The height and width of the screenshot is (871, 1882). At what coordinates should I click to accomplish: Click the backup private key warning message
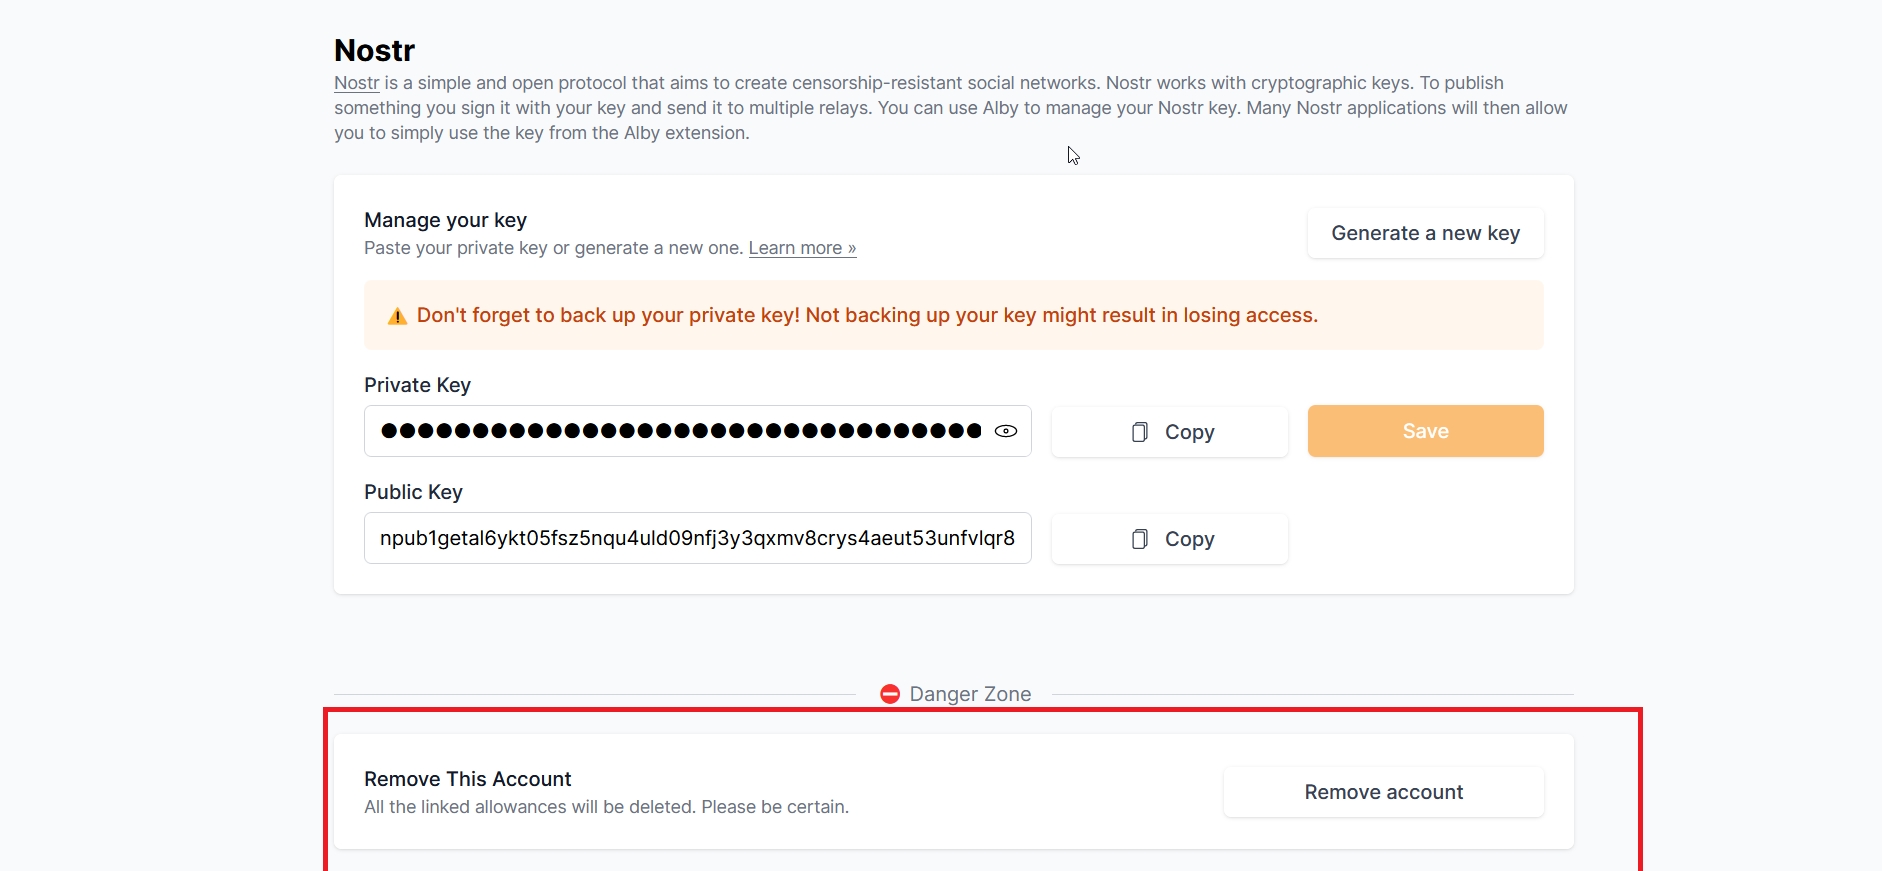coord(867,316)
